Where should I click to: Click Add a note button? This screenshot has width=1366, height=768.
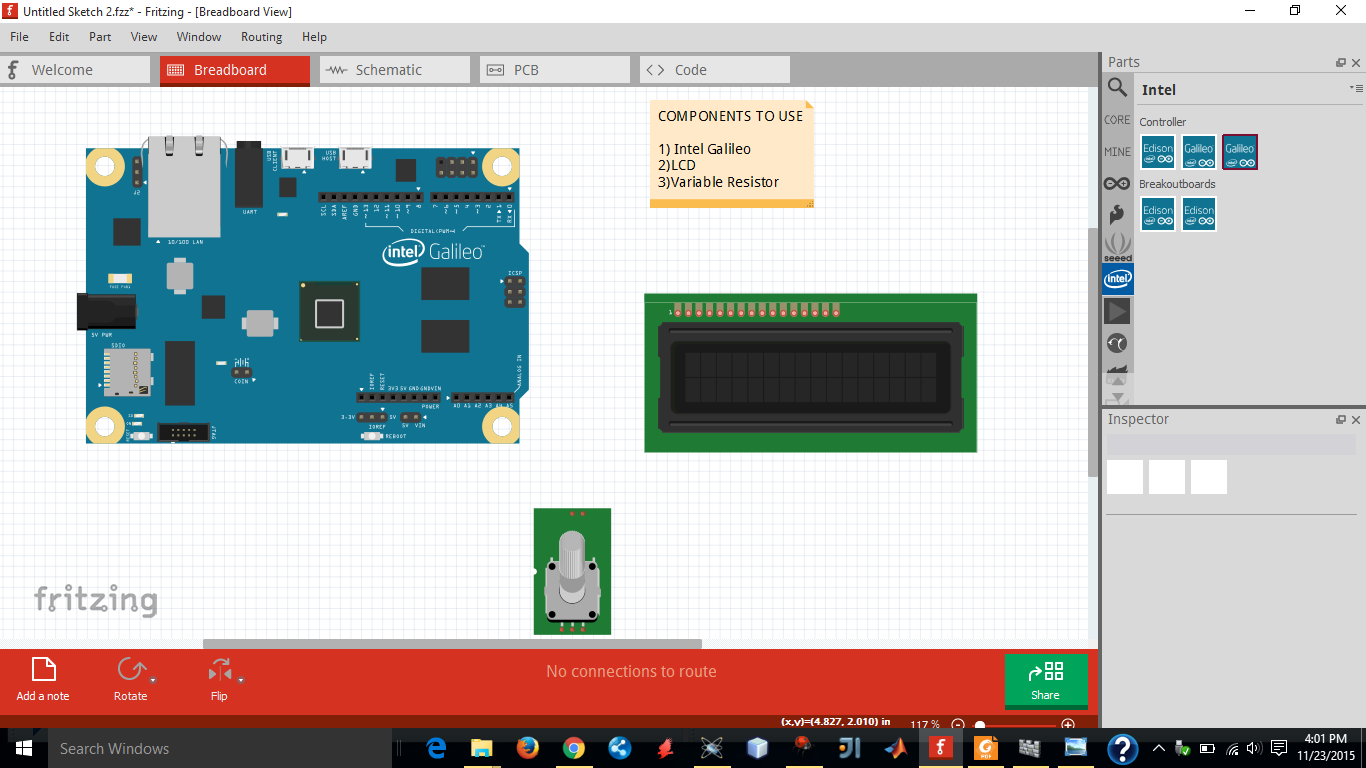(43, 680)
